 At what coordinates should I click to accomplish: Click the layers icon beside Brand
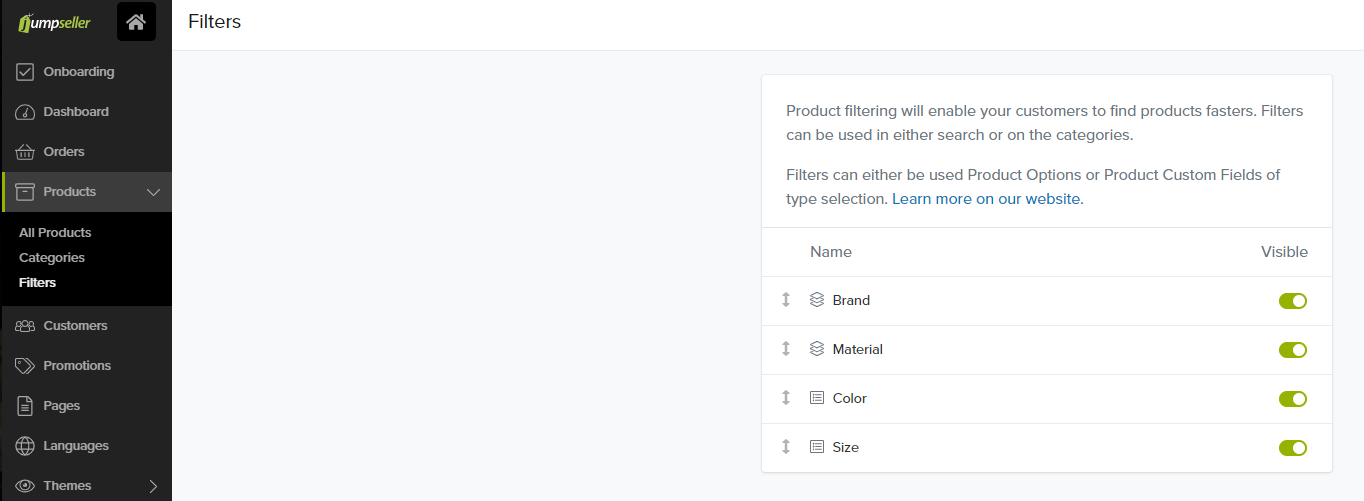point(817,300)
